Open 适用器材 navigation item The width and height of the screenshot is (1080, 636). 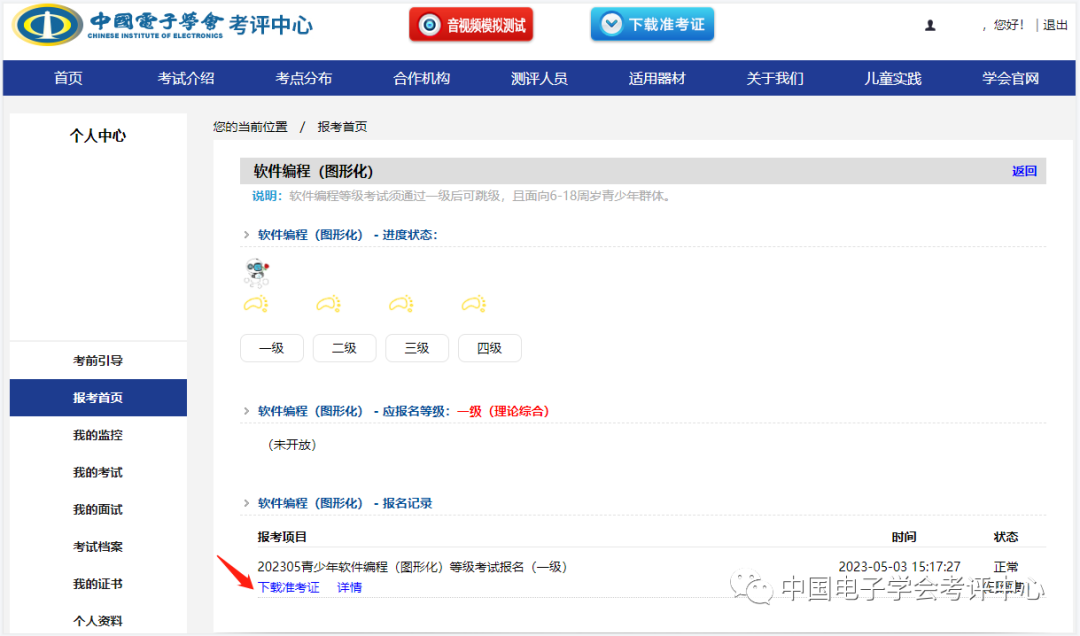tap(657, 78)
